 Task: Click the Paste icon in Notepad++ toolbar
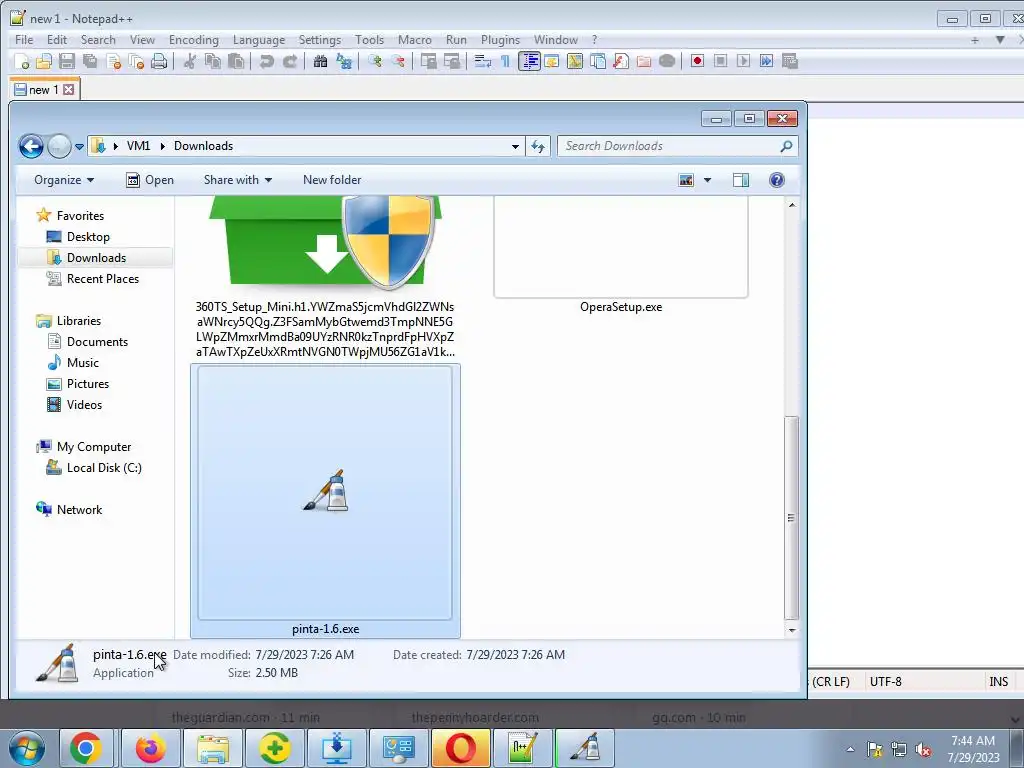(x=236, y=61)
